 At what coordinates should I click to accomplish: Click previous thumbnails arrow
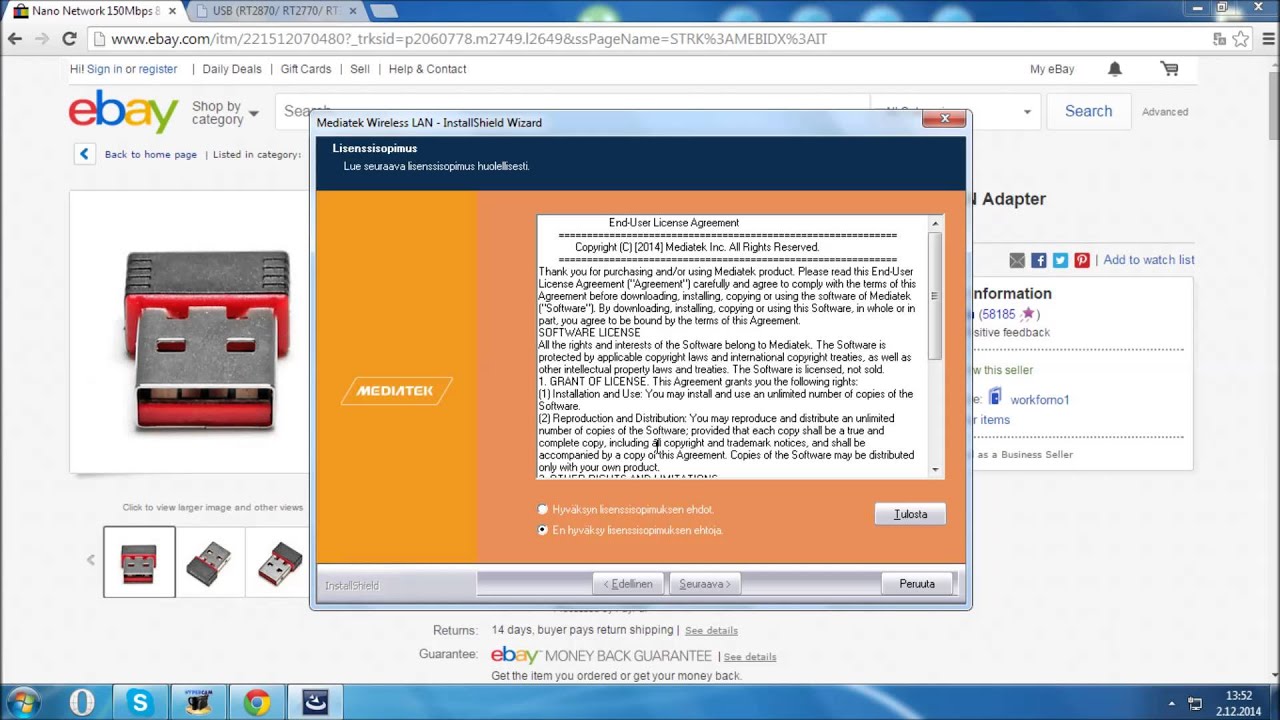click(x=90, y=560)
